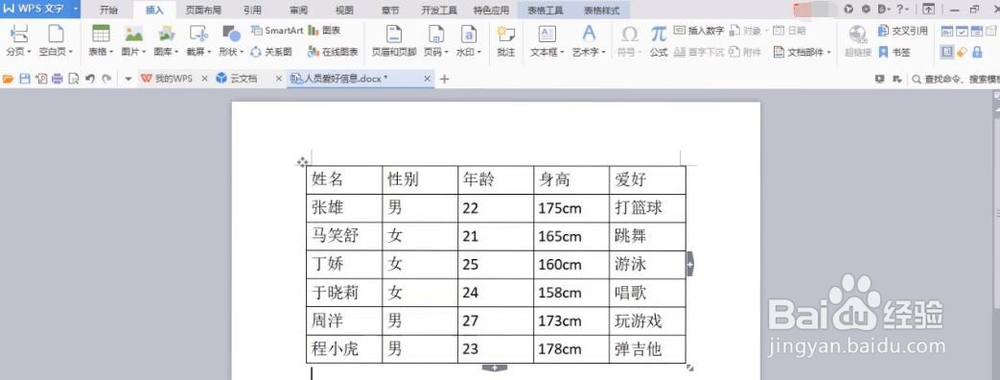This screenshot has height=380, width=1000.
Task: Click the cell containing 175cm
Action: coord(571,208)
